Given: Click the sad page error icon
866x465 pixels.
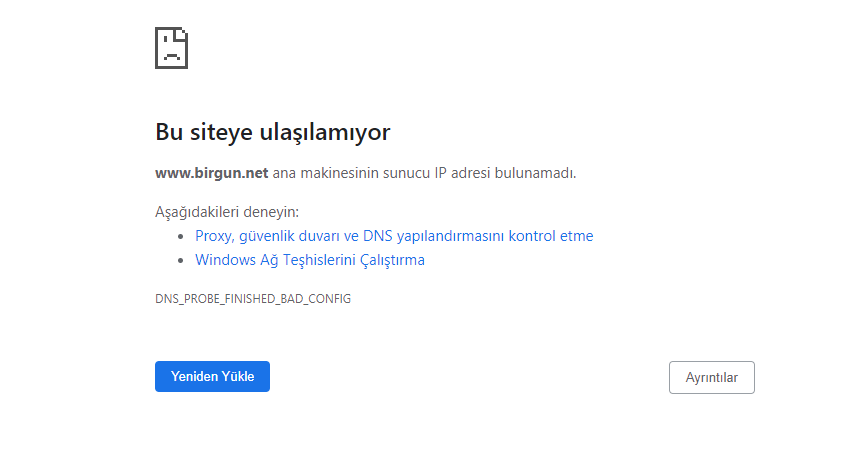Looking at the screenshot, I should 171,48.
